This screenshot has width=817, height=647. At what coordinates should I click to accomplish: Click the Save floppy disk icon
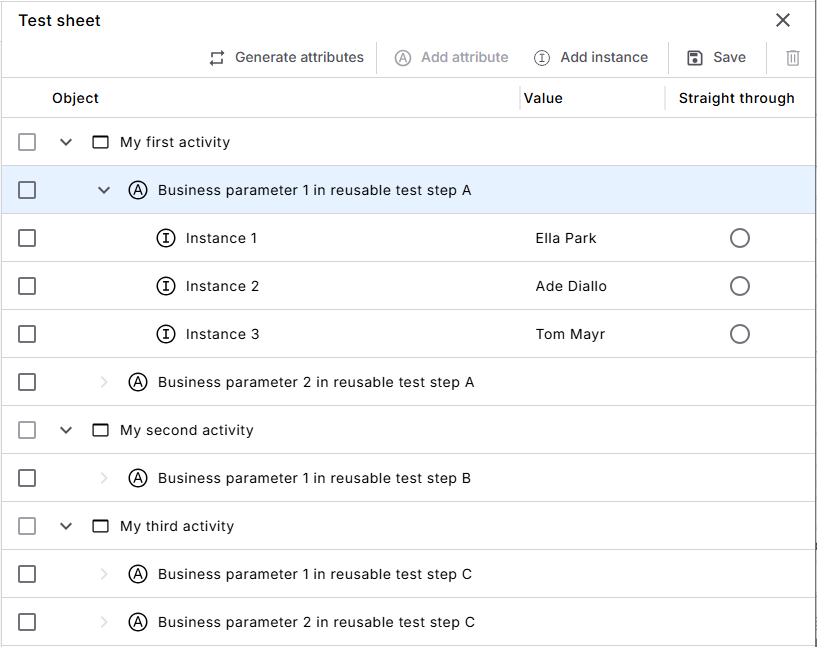[x=695, y=58]
